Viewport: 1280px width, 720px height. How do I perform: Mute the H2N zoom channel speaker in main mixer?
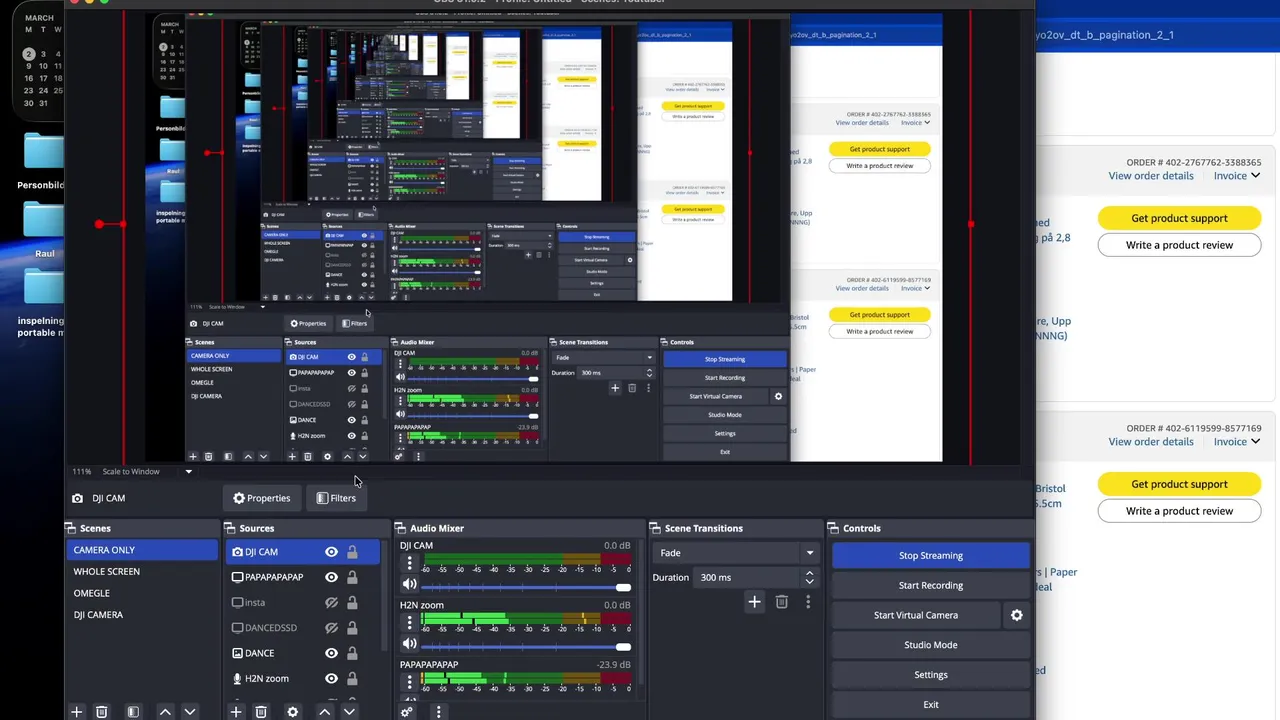(409, 644)
